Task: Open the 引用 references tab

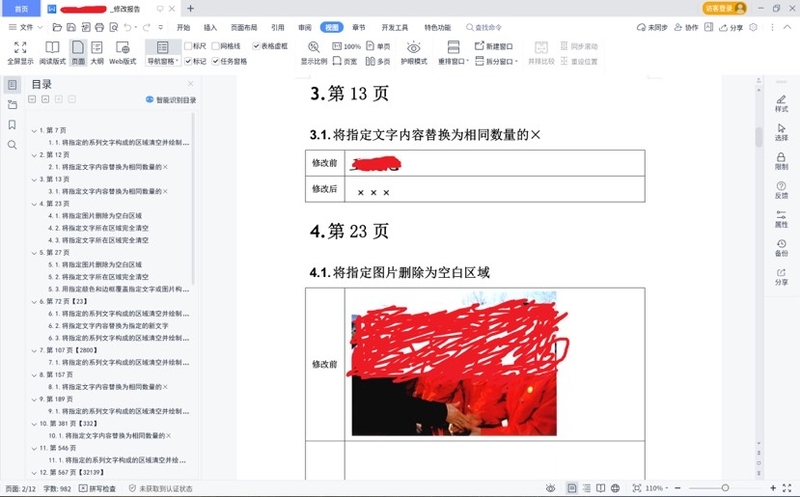Action: [278, 27]
